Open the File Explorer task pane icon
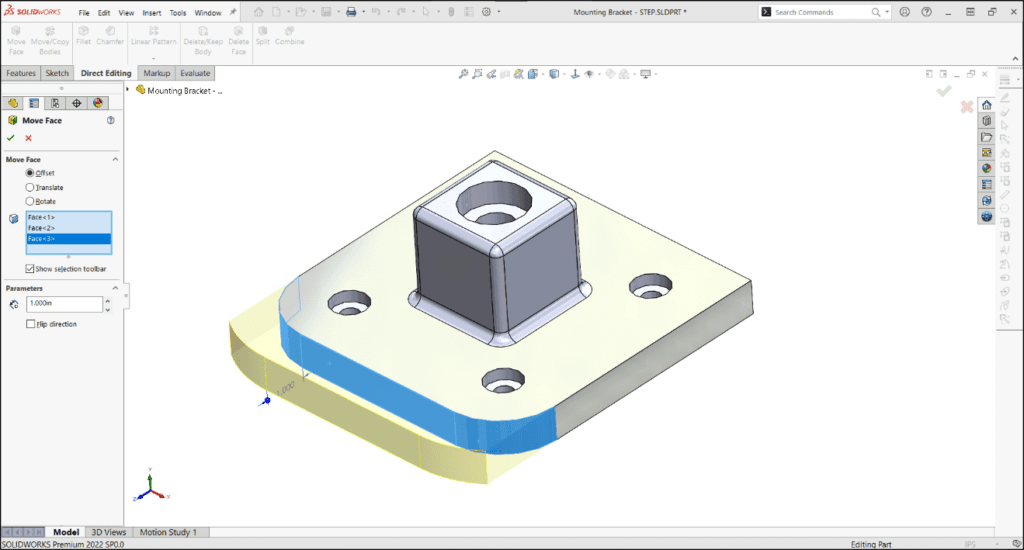Viewport: 1024px width, 550px height. (986, 137)
